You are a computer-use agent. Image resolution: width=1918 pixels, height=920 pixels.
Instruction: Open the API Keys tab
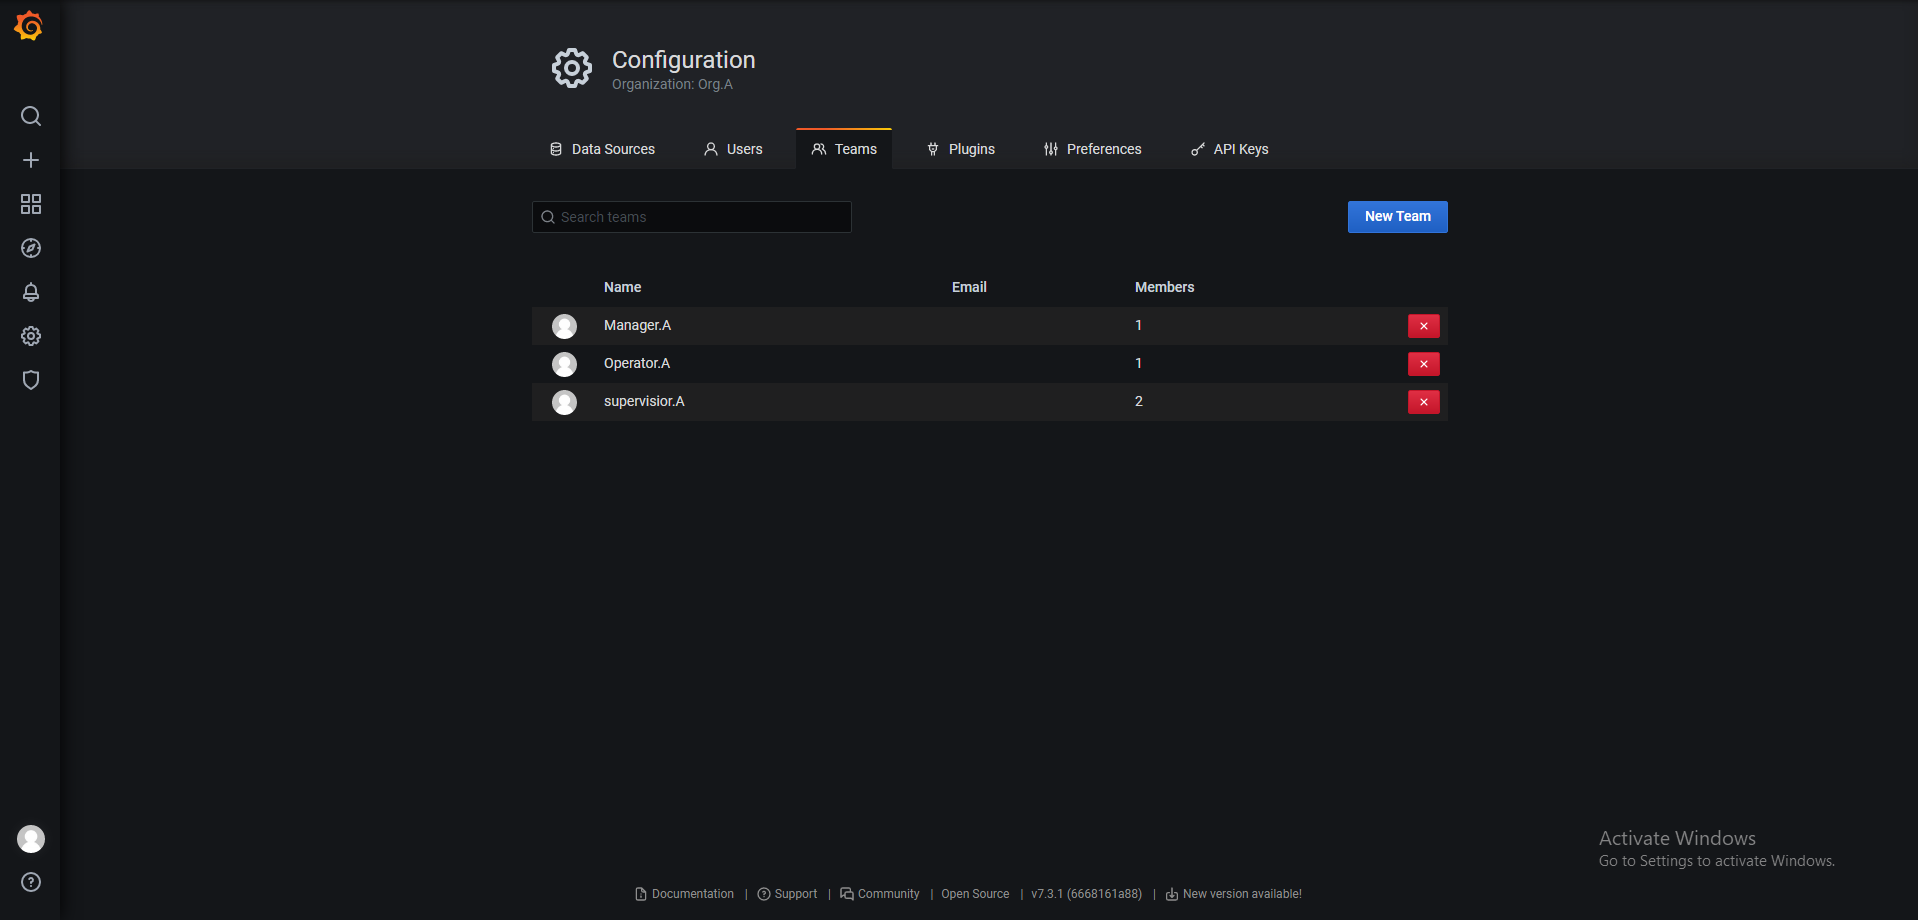(1229, 149)
